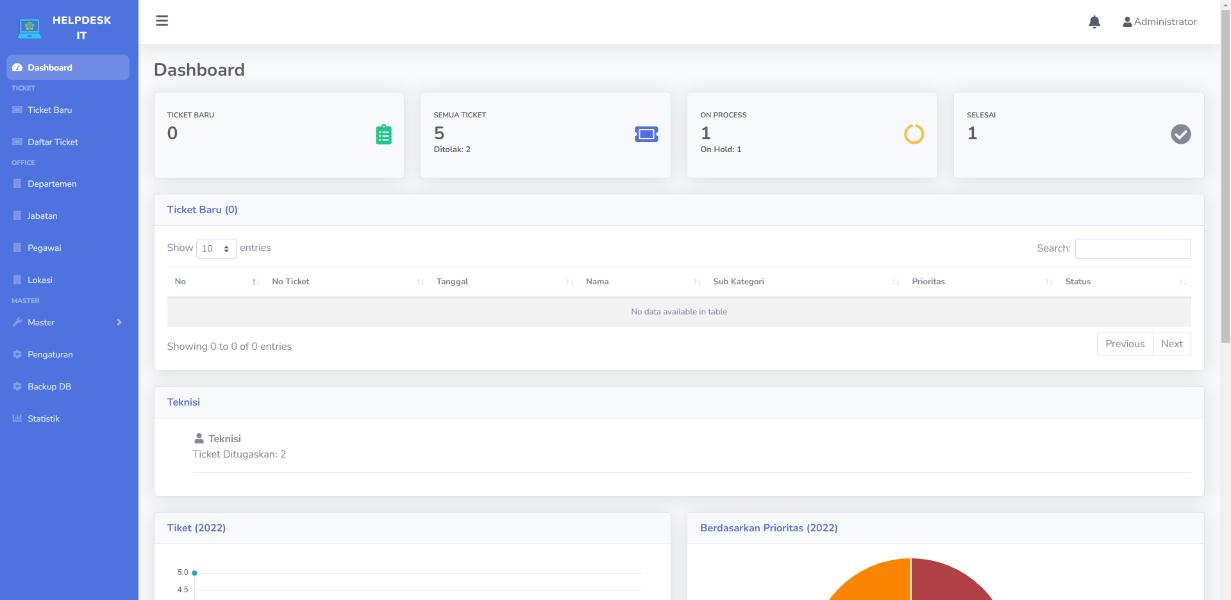Click the 'On Hold: 1' text

click(x=720, y=150)
